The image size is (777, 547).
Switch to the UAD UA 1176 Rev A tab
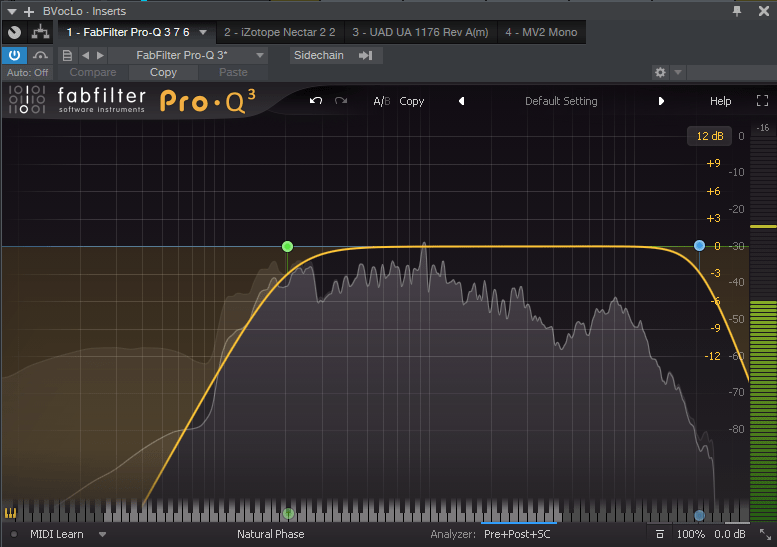point(420,33)
